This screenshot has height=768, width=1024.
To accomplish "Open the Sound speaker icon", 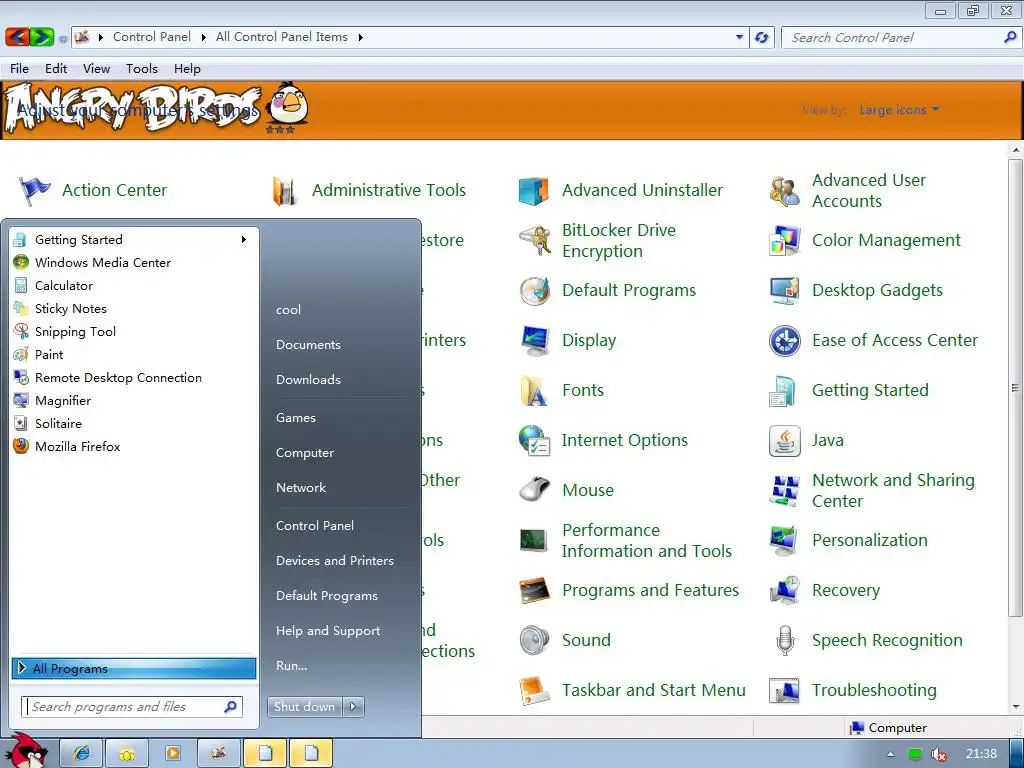I will pos(535,640).
